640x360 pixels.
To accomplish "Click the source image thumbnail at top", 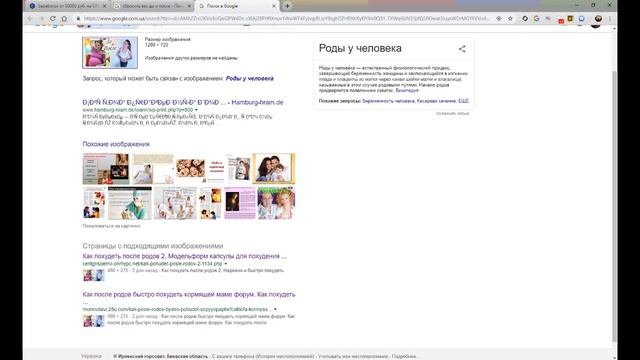I will point(110,53).
